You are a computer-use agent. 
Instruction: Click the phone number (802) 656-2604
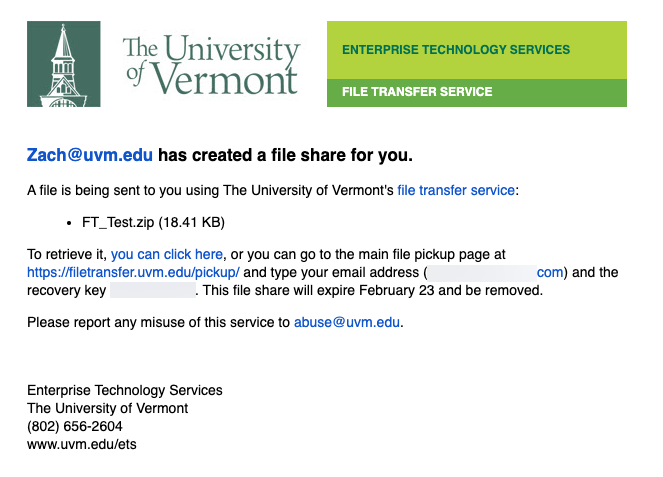(x=75, y=426)
